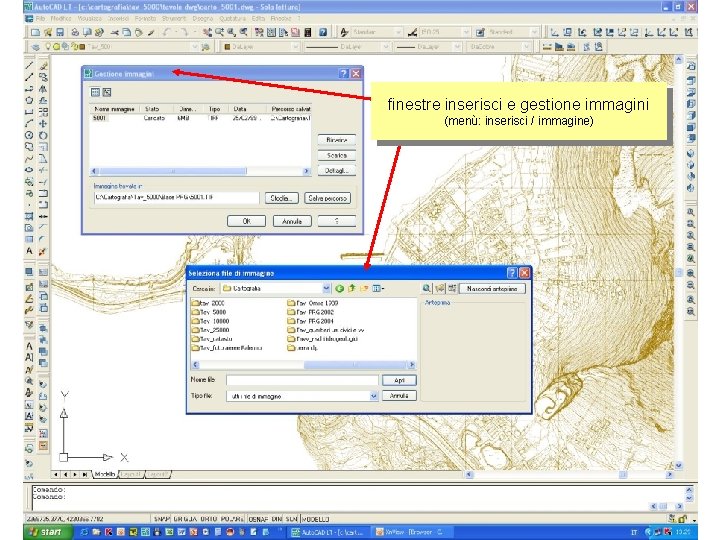
Task: Click the Sfoglia... button
Action: tap(281, 198)
